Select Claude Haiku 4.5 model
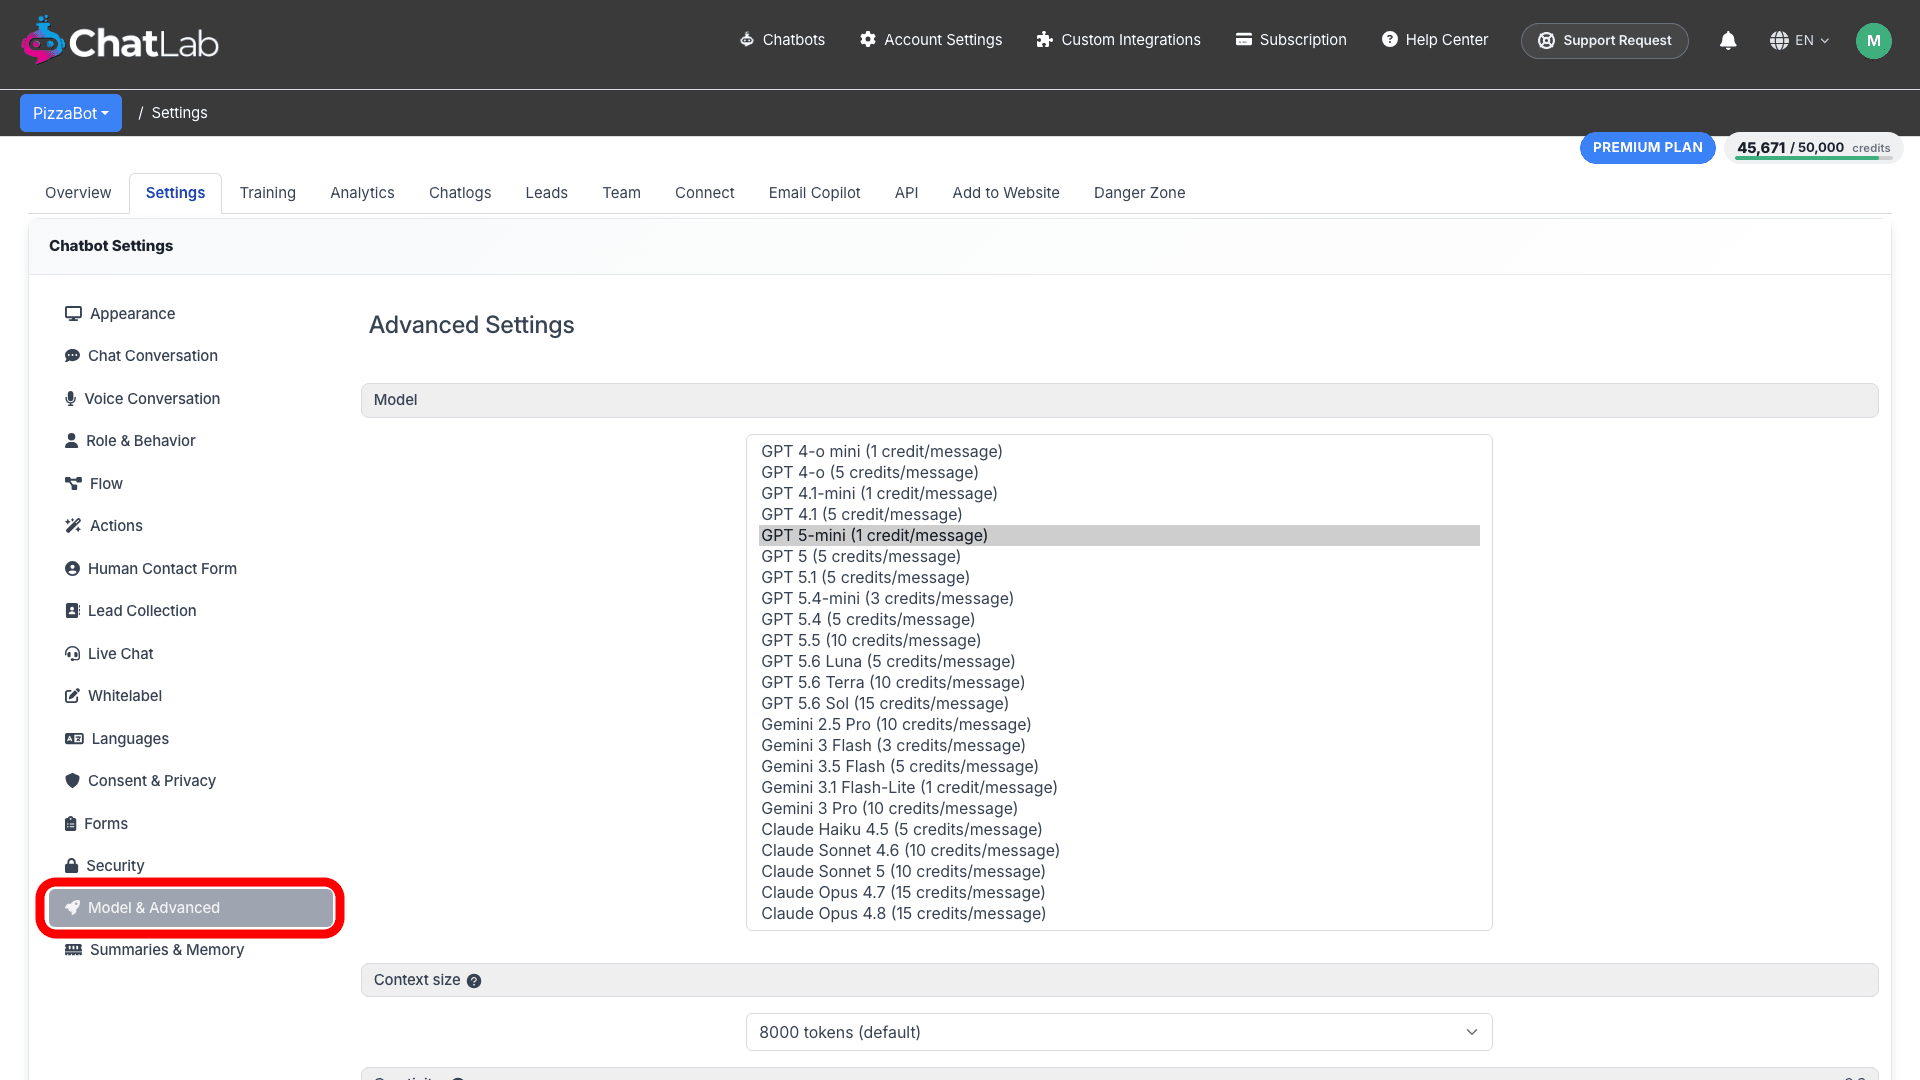Image resolution: width=1920 pixels, height=1080 pixels. (1119, 830)
